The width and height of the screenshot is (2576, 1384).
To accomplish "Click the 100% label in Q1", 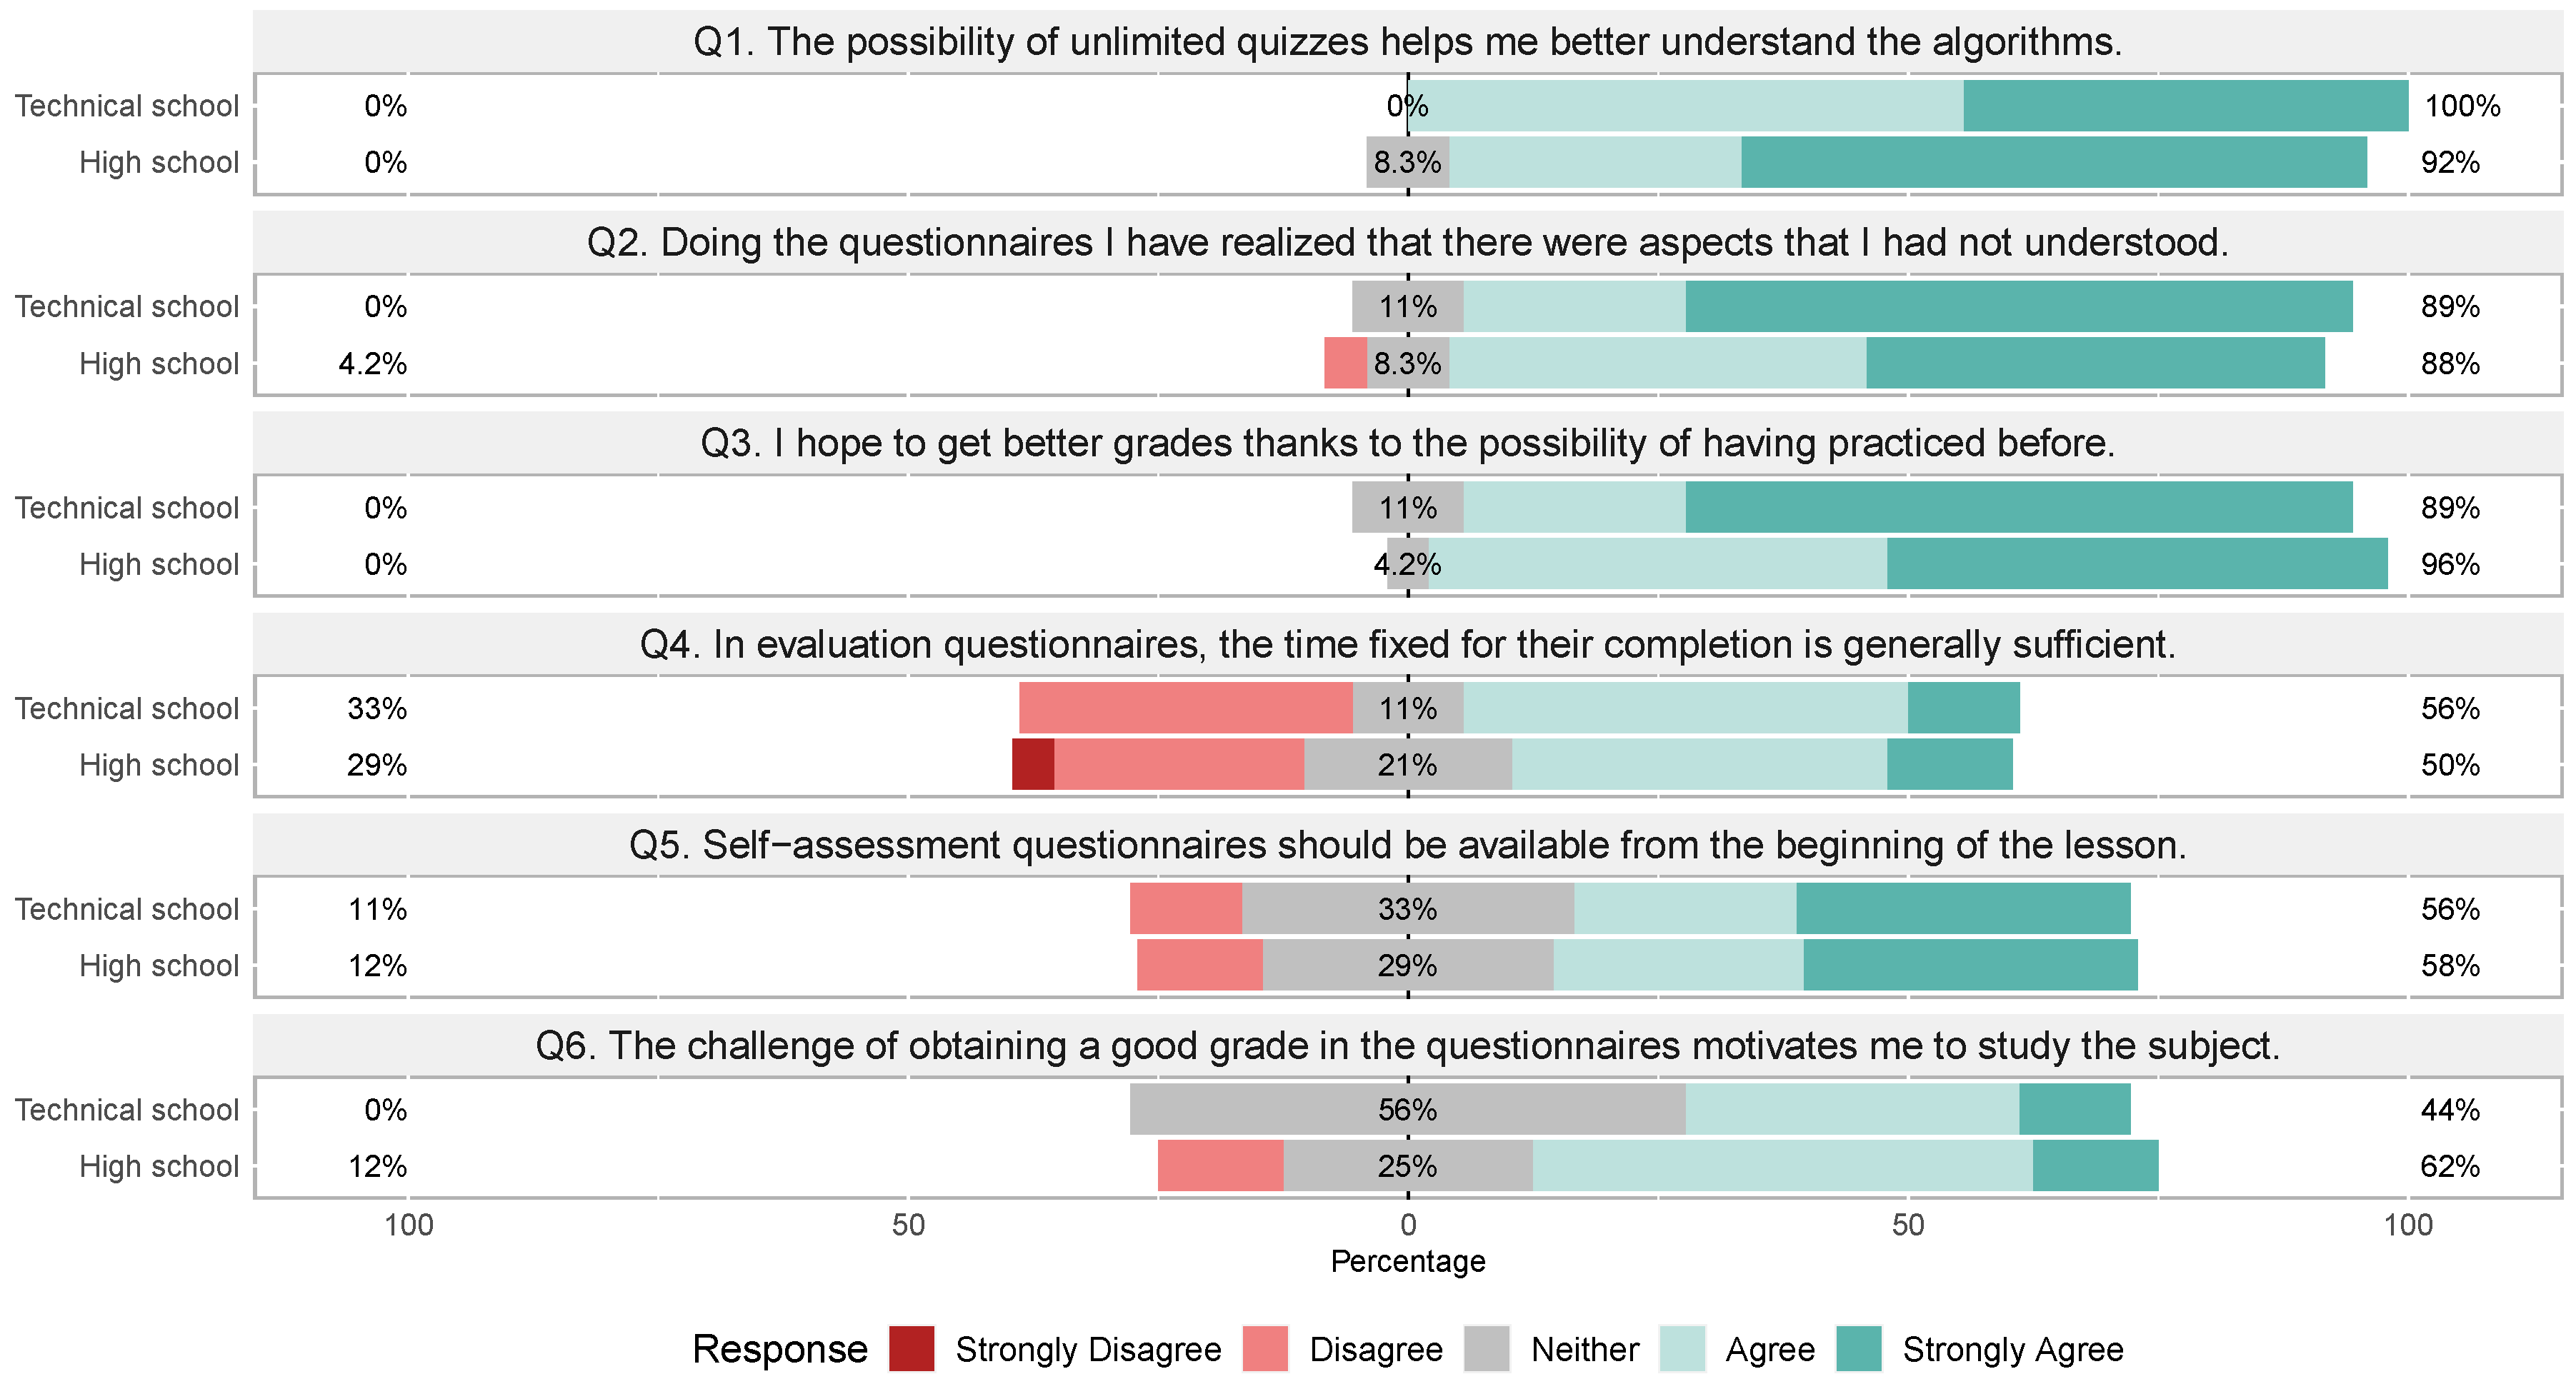I will tap(2461, 106).
